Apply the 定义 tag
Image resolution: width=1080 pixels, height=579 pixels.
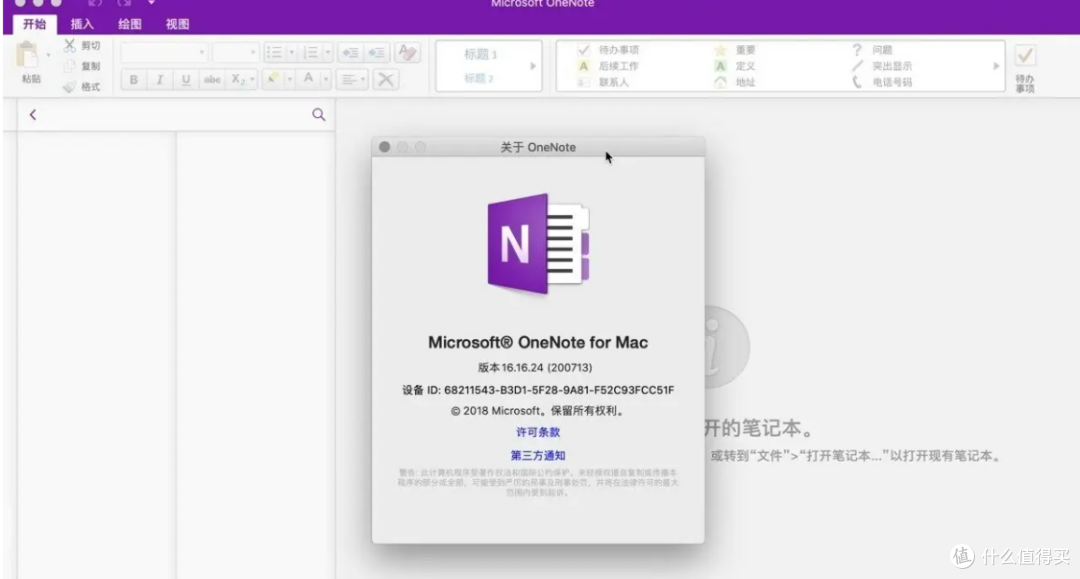(x=736, y=66)
